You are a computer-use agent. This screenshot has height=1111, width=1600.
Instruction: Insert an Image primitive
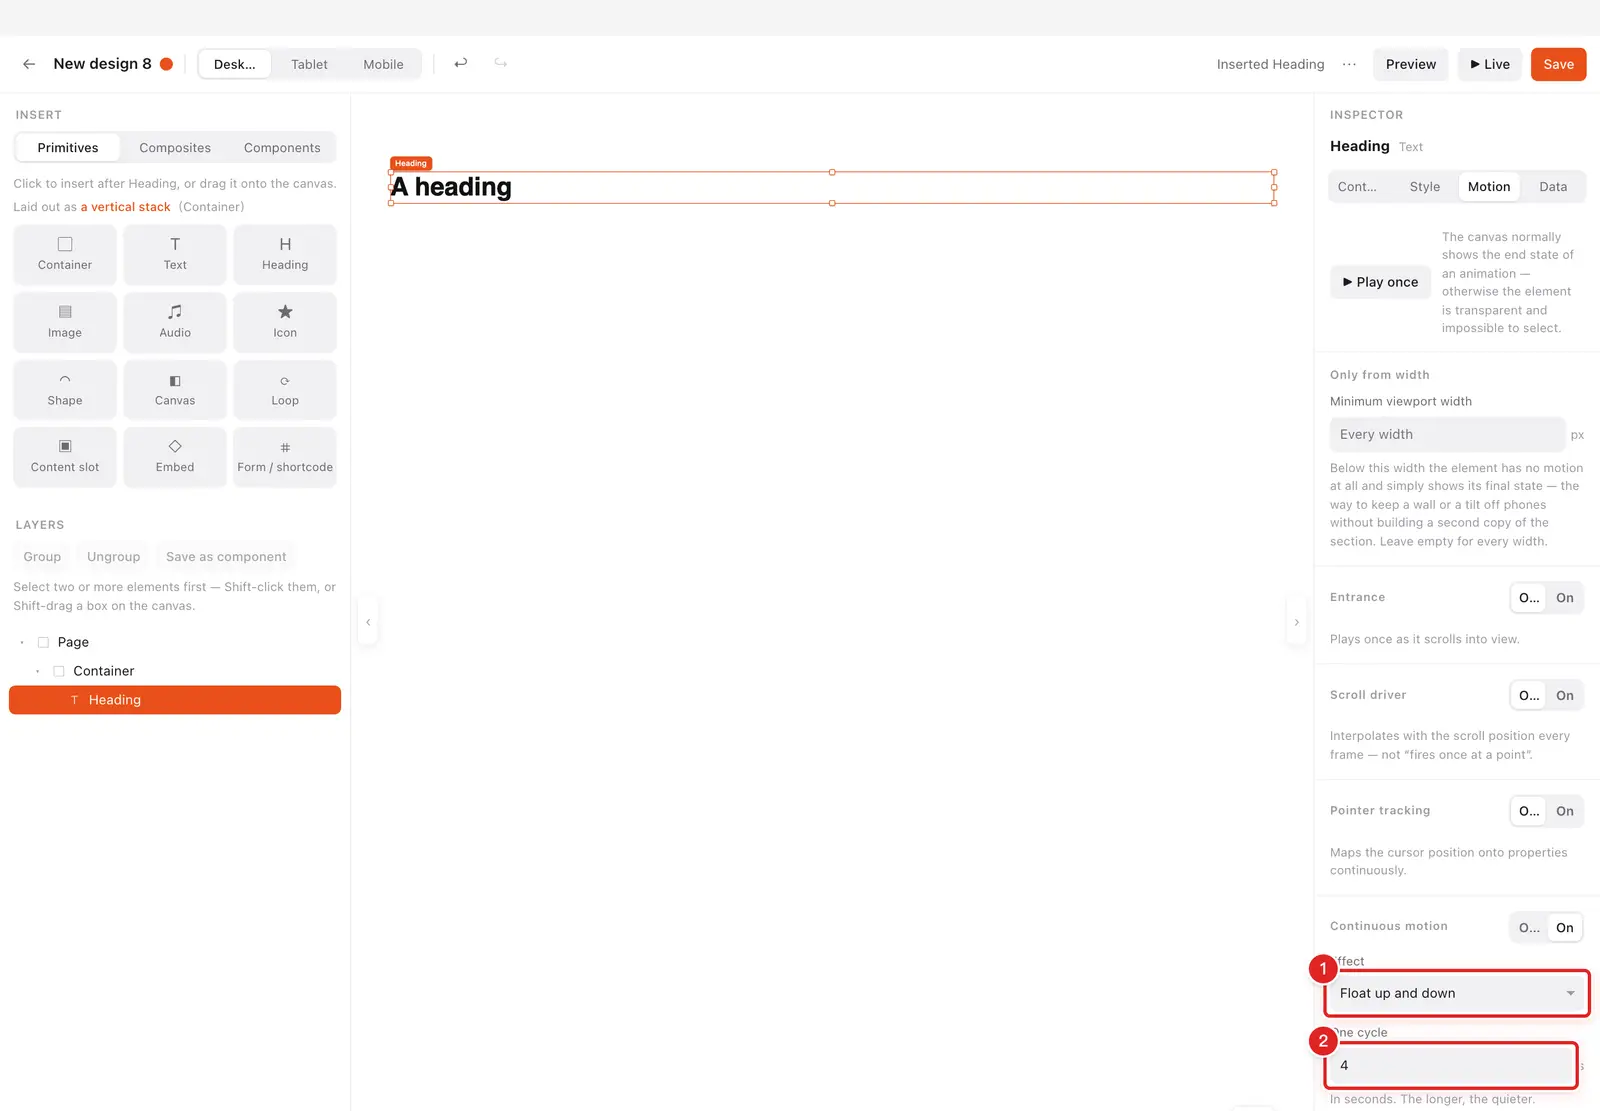pyautogui.click(x=65, y=322)
